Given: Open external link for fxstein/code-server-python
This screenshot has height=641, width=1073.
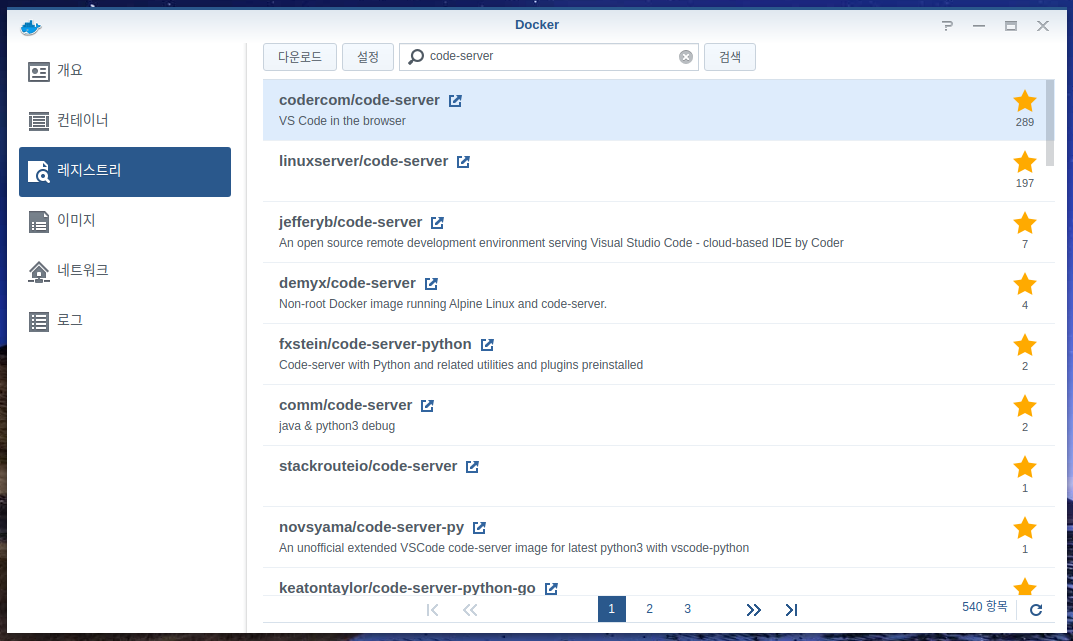Looking at the screenshot, I should (487, 344).
